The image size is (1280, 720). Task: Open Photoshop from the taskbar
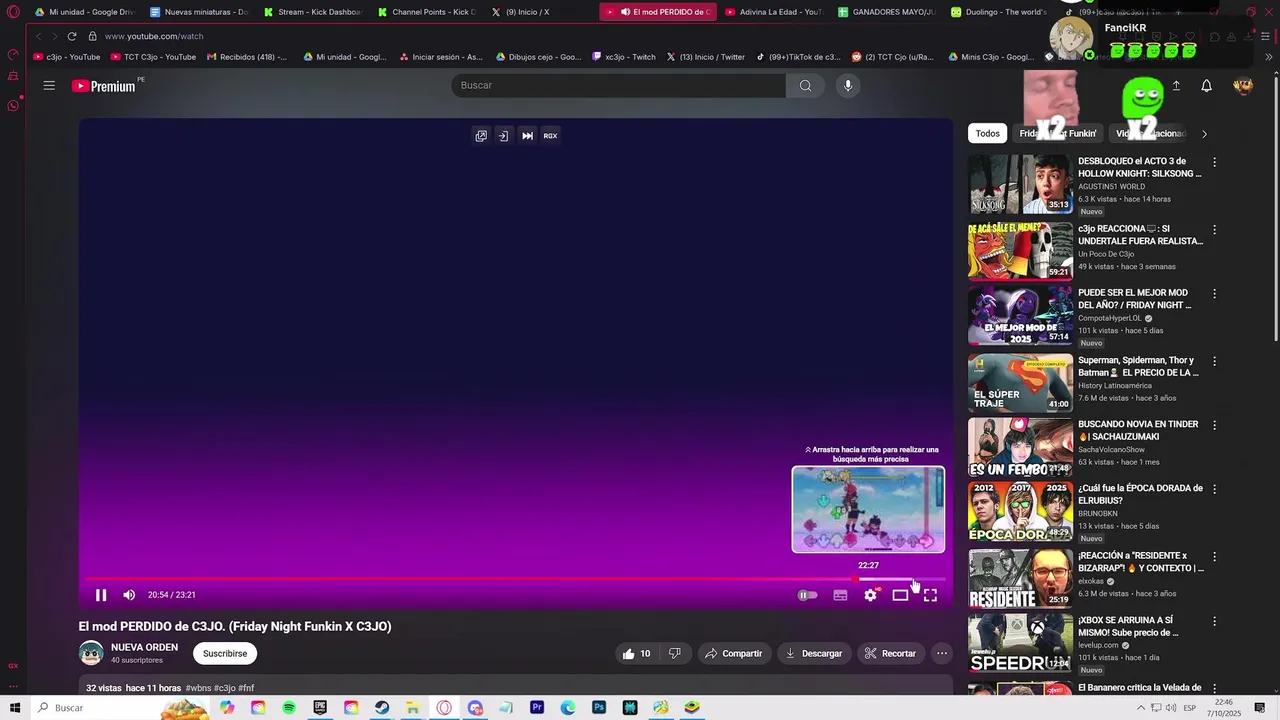[x=599, y=708]
